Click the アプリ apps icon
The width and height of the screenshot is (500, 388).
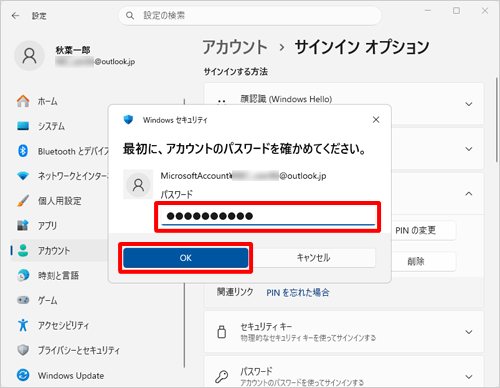23,225
